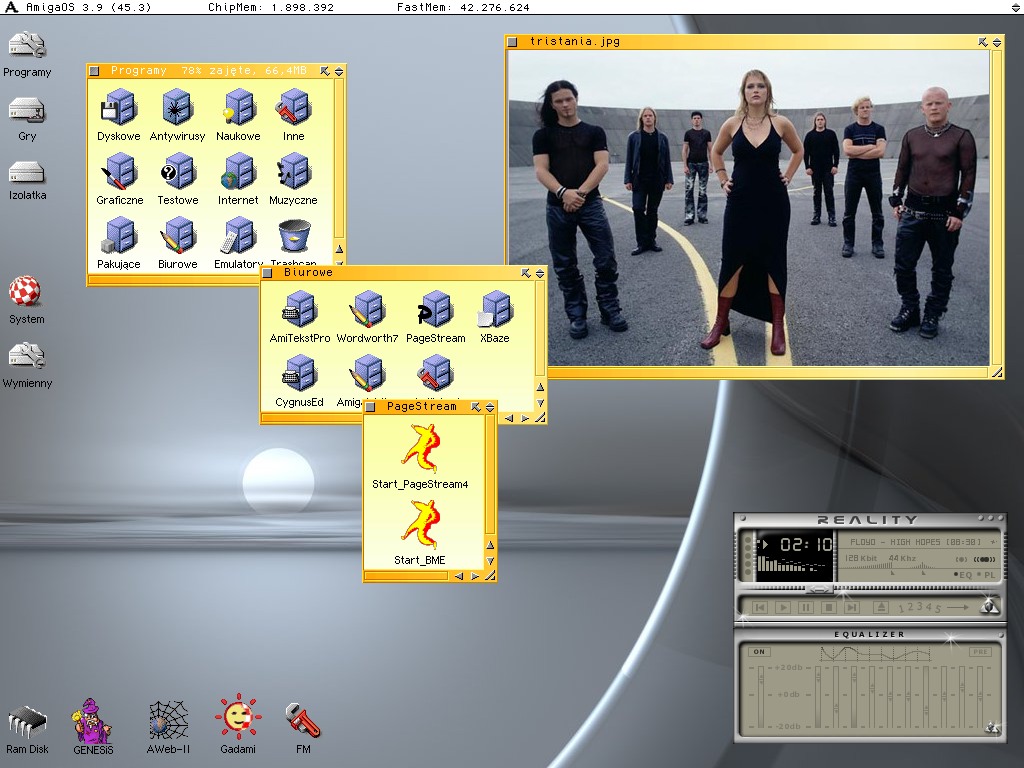Screen dimensions: 1024x768
Task: Click the left scroll arrow in Biurowe window
Action: tap(509, 418)
